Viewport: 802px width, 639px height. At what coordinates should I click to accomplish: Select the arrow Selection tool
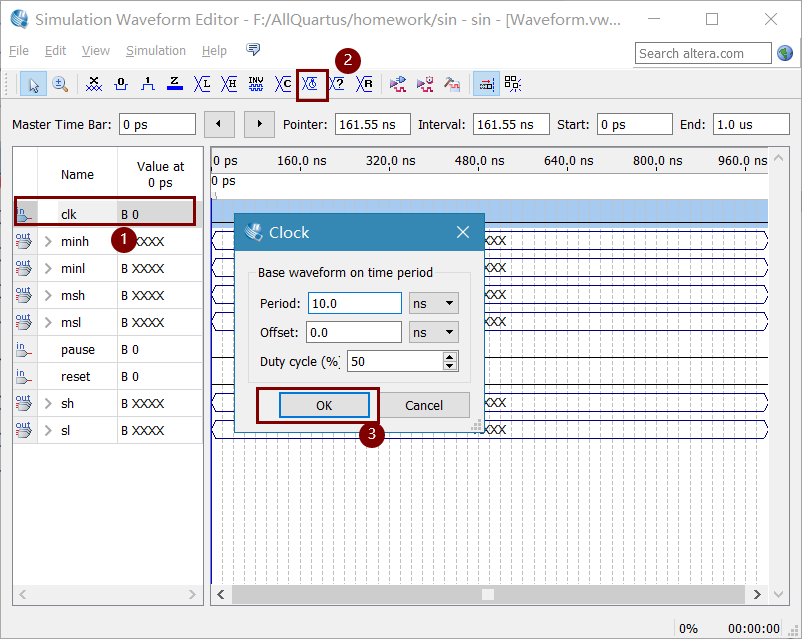(33, 84)
